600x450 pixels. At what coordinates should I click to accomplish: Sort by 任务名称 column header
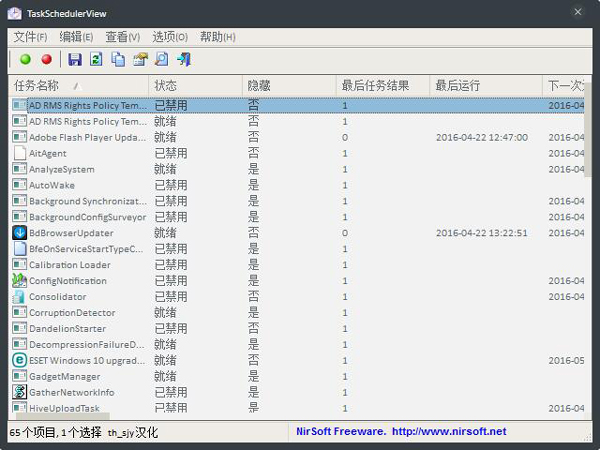[x=78, y=86]
